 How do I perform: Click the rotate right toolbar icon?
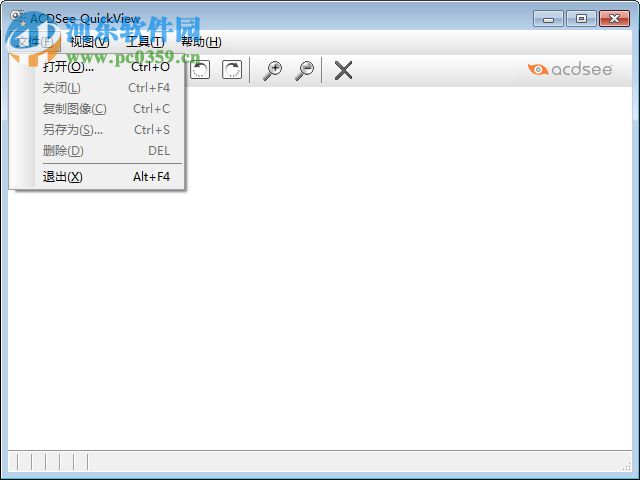pyautogui.click(x=232, y=70)
